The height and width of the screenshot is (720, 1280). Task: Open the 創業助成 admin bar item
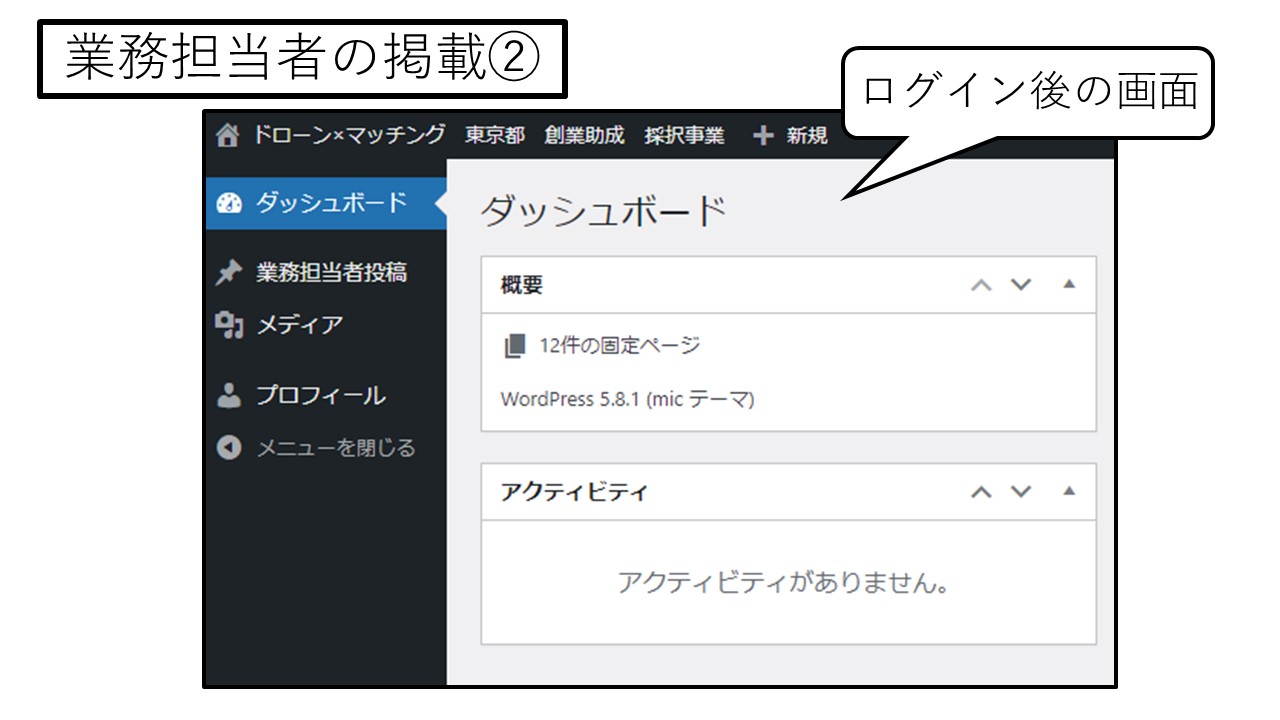[584, 136]
